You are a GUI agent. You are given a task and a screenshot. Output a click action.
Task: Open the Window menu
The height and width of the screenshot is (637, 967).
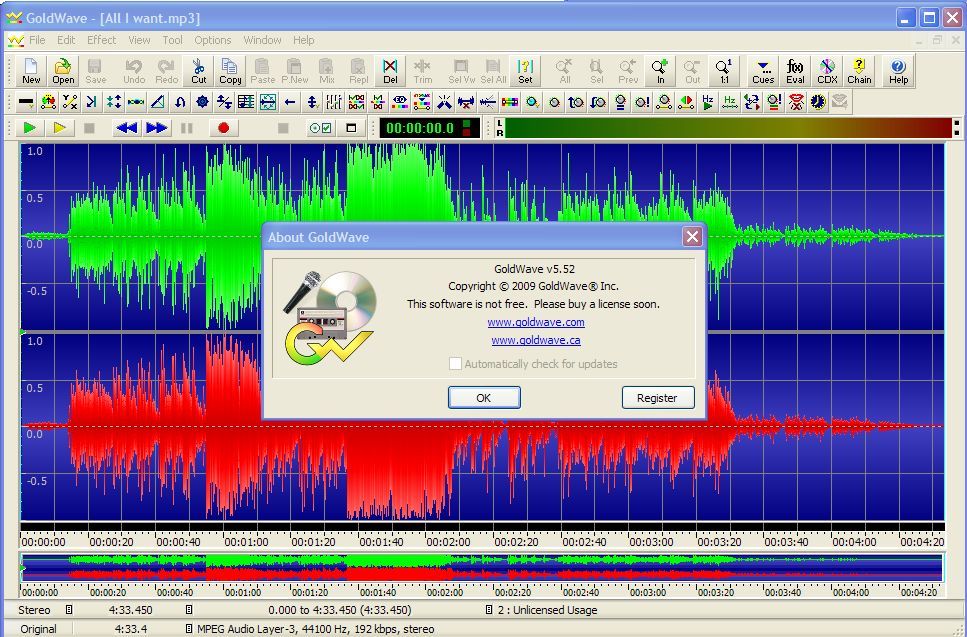262,40
